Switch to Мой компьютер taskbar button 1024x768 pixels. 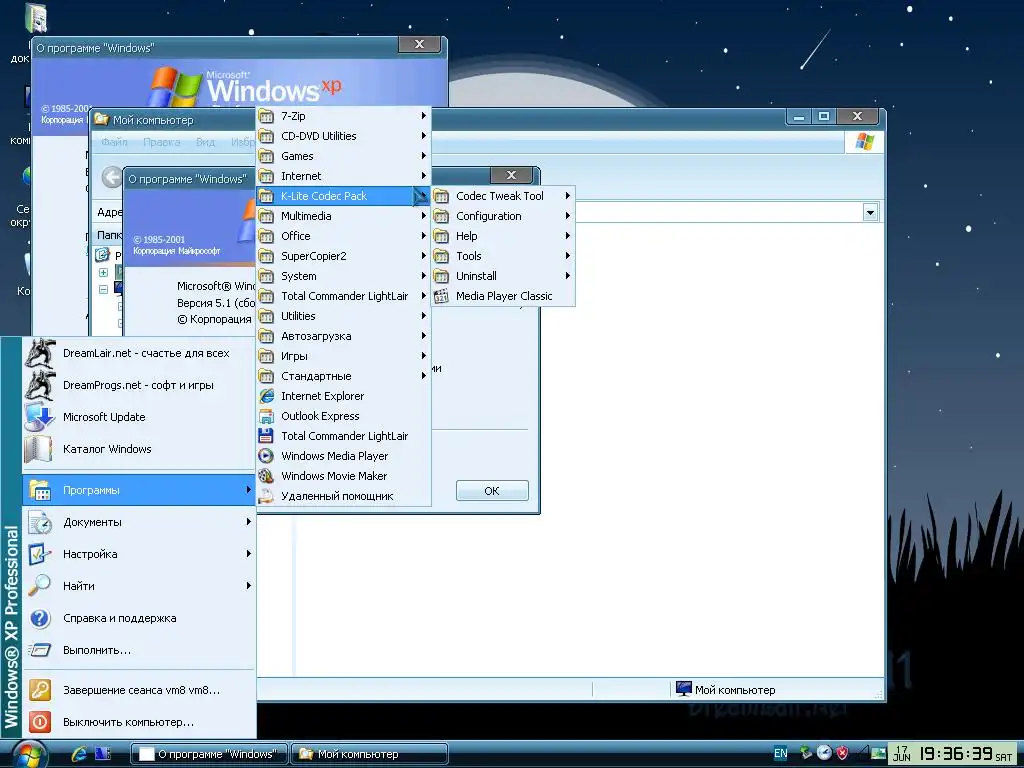point(369,754)
